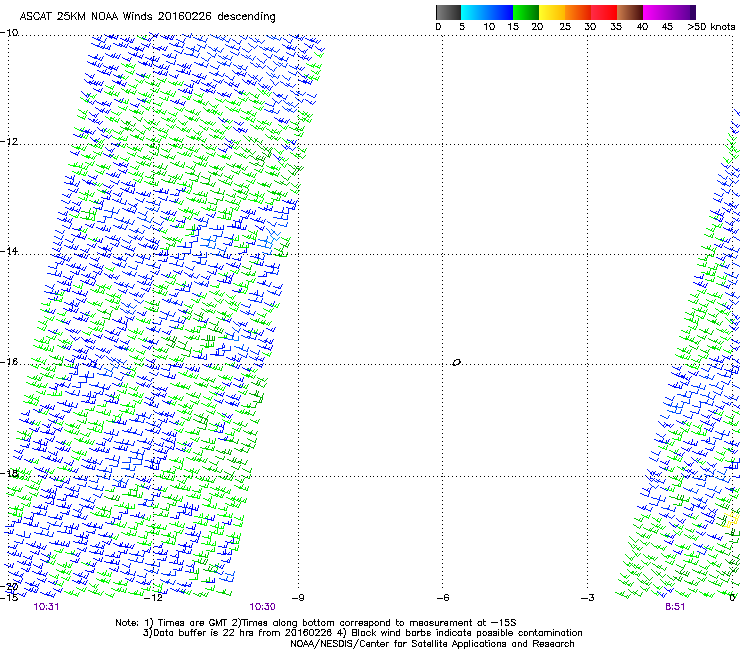This screenshot has height=650, width=740.
Task: Click the '>50 knots' color scale label
Action: tap(711, 27)
